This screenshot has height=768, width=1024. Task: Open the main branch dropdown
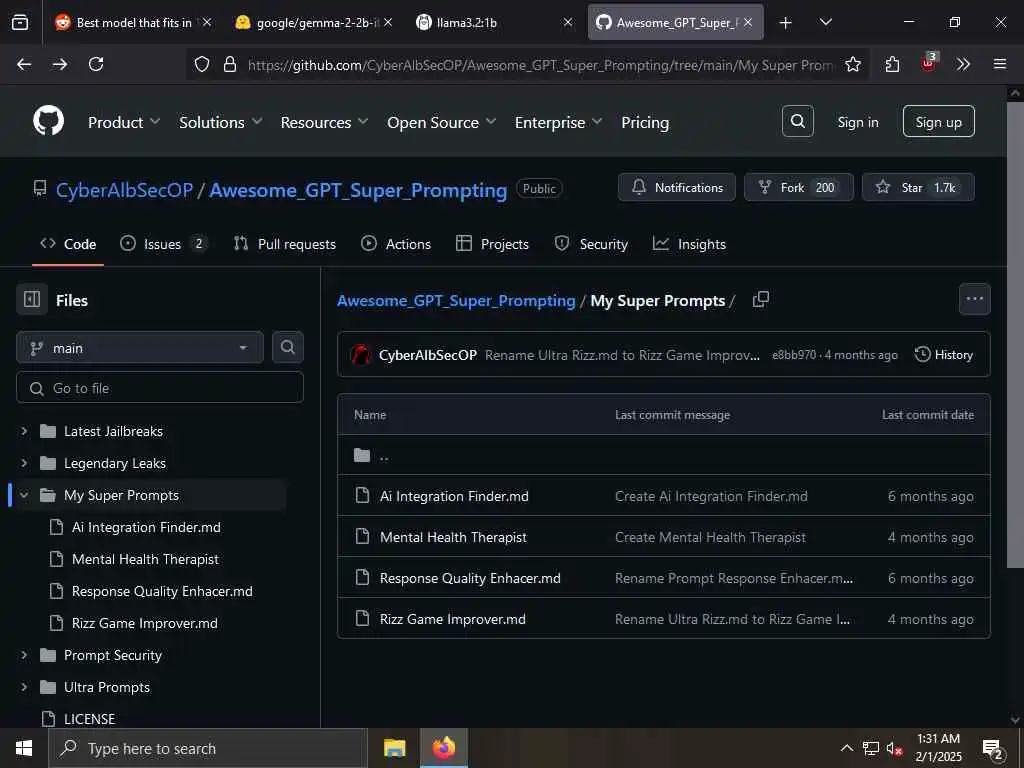click(x=140, y=347)
